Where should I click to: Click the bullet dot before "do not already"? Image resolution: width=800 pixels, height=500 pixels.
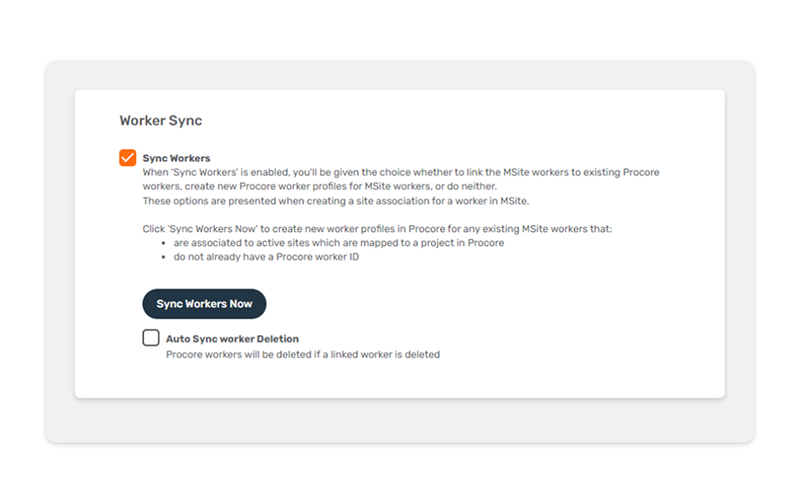163,258
